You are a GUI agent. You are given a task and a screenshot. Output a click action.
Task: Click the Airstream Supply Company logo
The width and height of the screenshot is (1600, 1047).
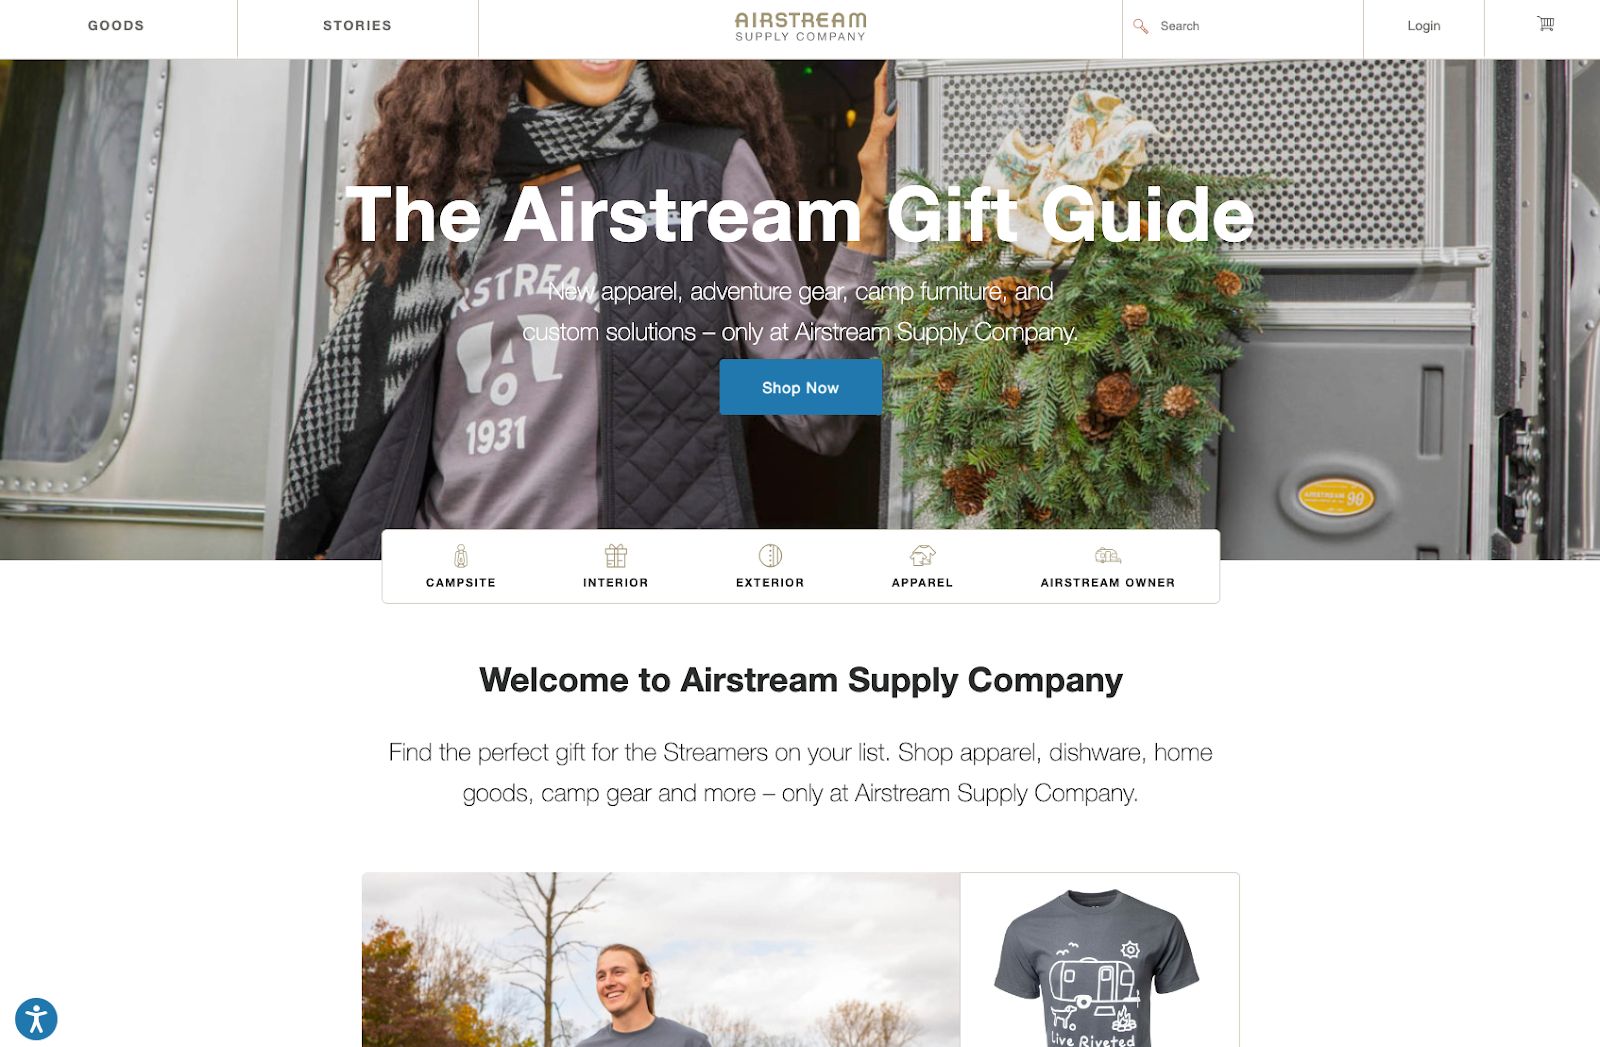(801, 27)
